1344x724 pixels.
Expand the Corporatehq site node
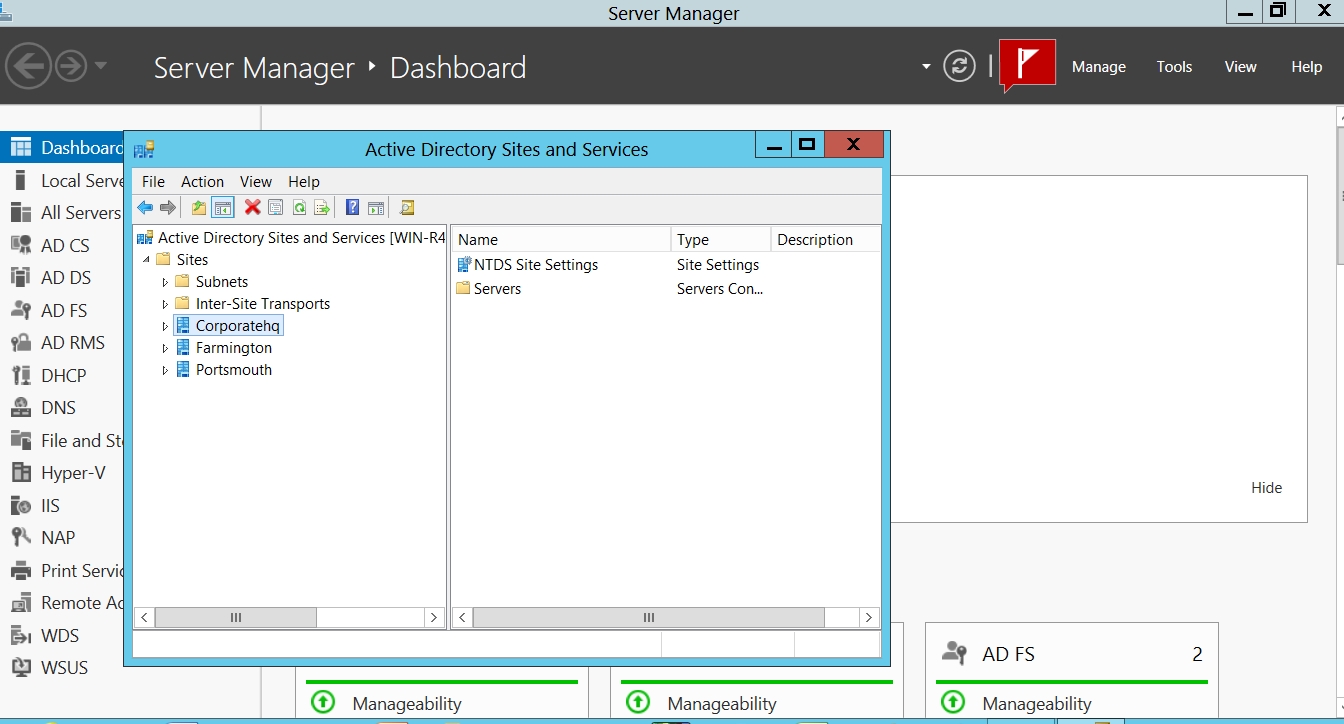pos(166,326)
